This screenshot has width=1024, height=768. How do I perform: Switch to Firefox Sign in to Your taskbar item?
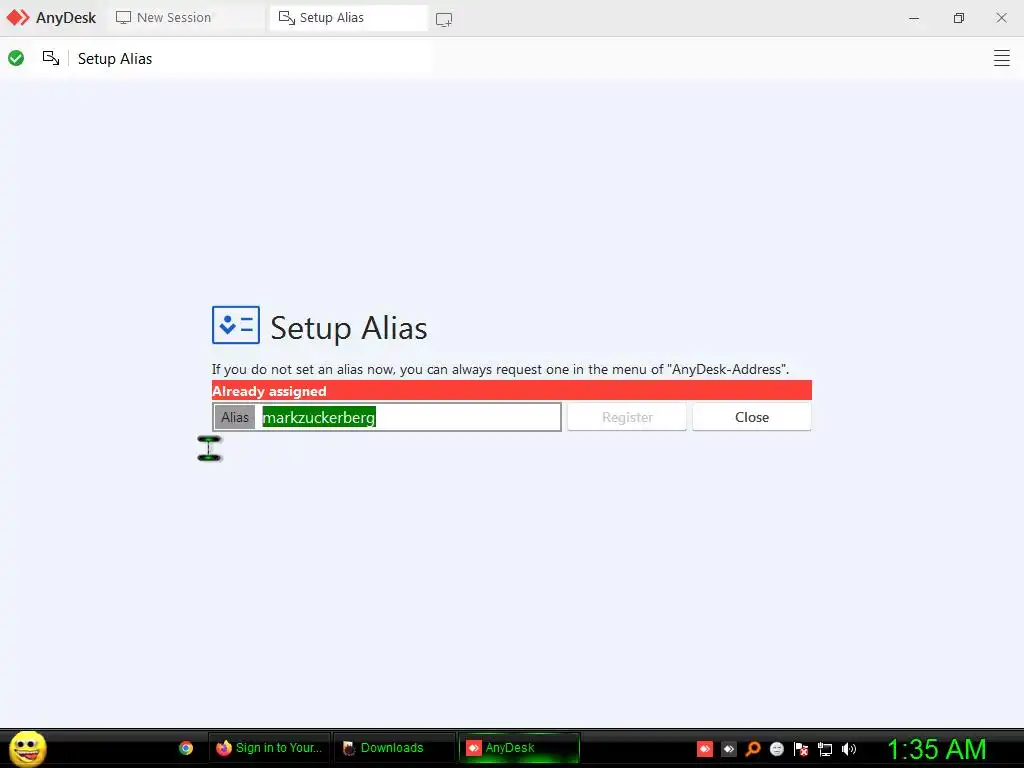pos(269,748)
